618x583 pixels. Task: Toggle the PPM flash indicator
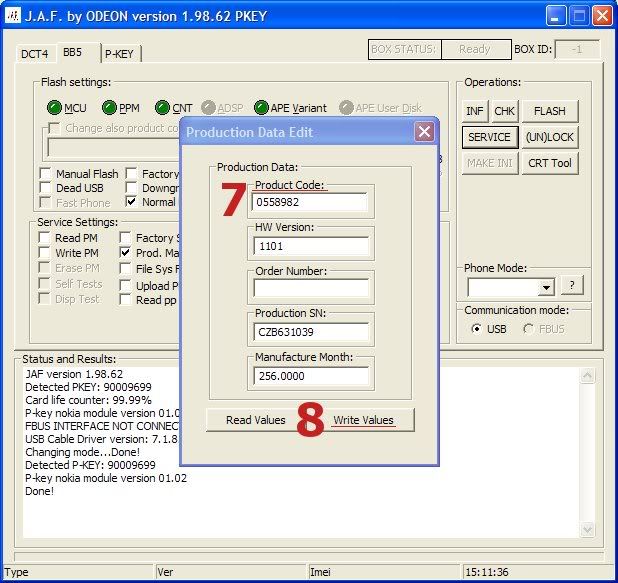(x=109, y=108)
